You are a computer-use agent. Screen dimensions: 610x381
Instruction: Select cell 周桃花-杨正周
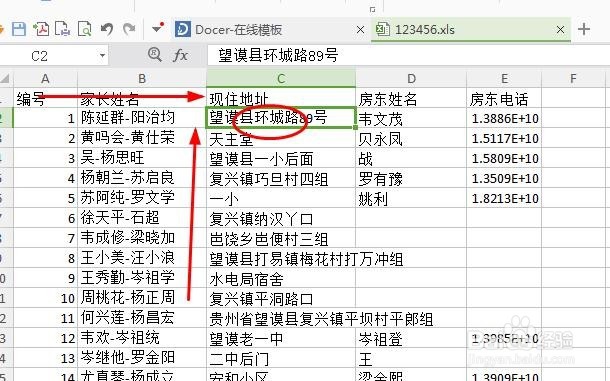[142, 298]
